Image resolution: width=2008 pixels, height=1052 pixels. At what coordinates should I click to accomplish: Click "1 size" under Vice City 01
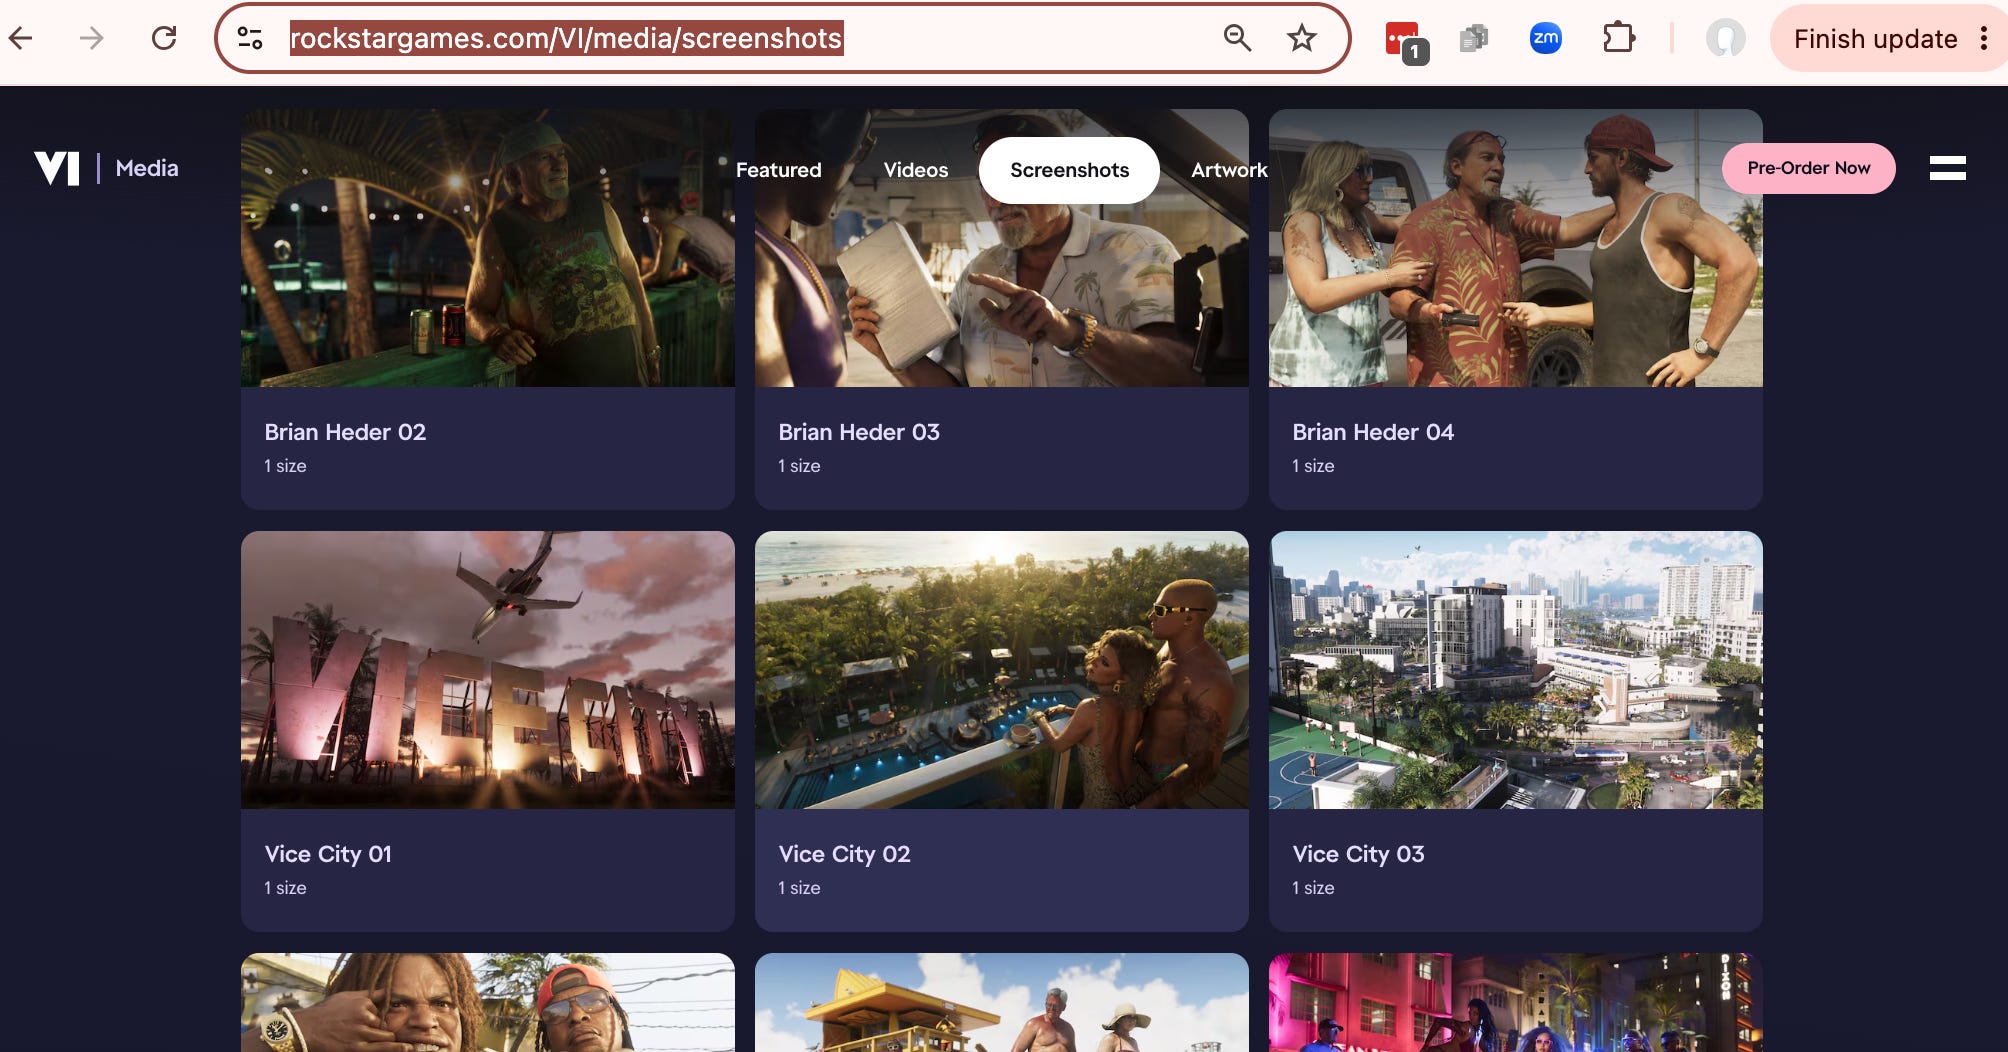pyautogui.click(x=285, y=888)
